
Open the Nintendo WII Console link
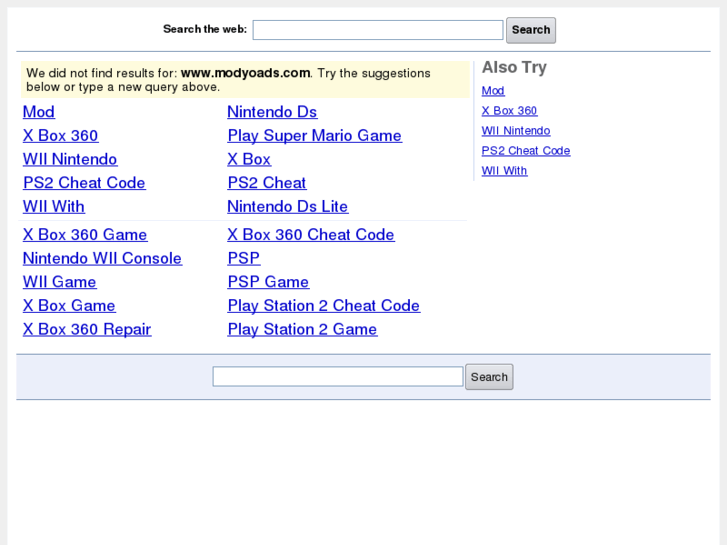coord(102,258)
